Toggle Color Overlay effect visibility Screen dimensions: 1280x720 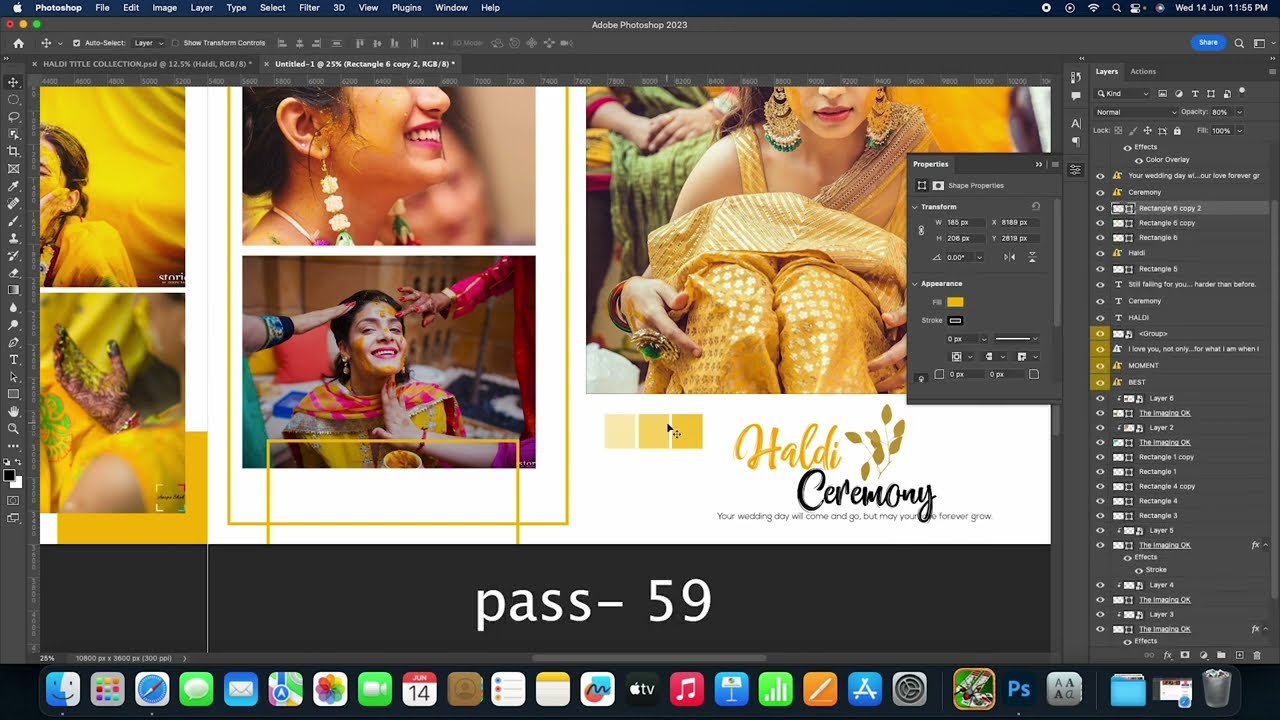(1138, 160)
